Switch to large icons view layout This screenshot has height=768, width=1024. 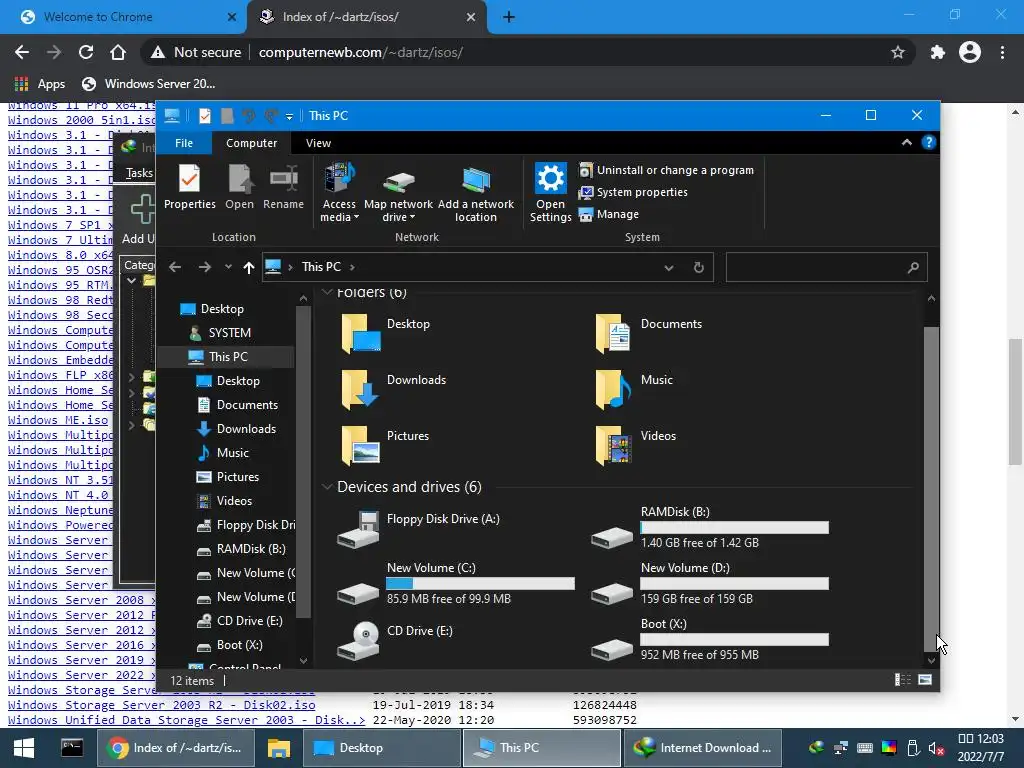(925, 680)
